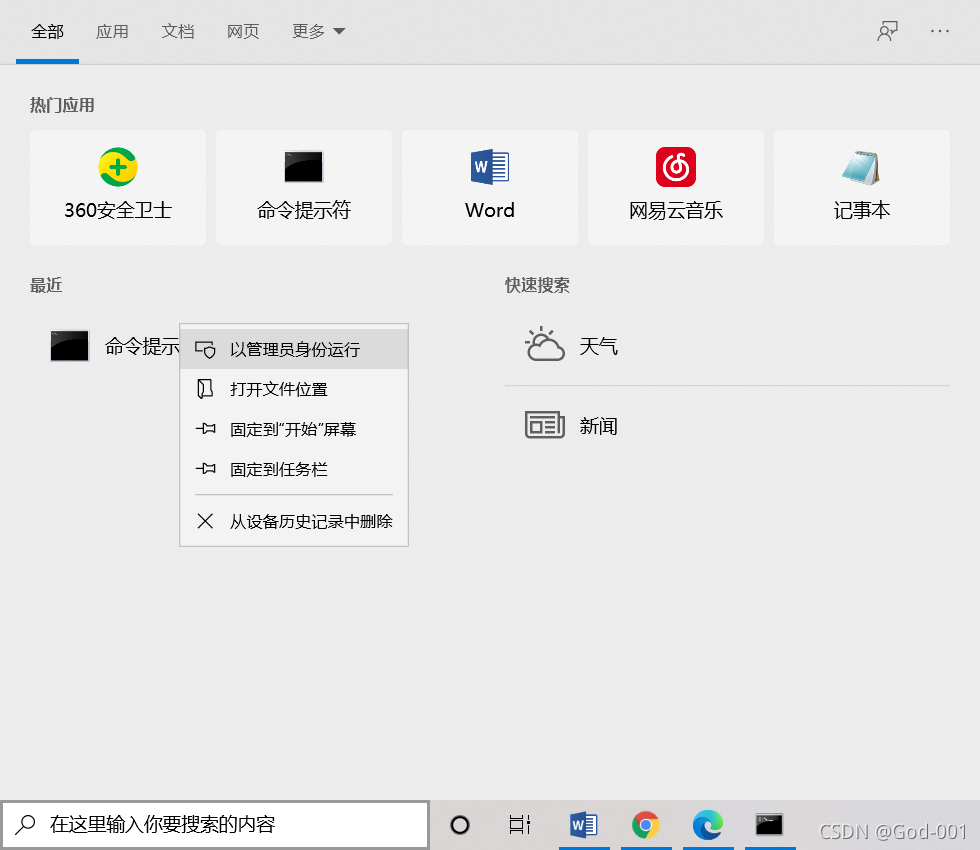Choose 从设备历史记录中删除
This screenshot has width=980, height=850.
[x=294, y=521]
